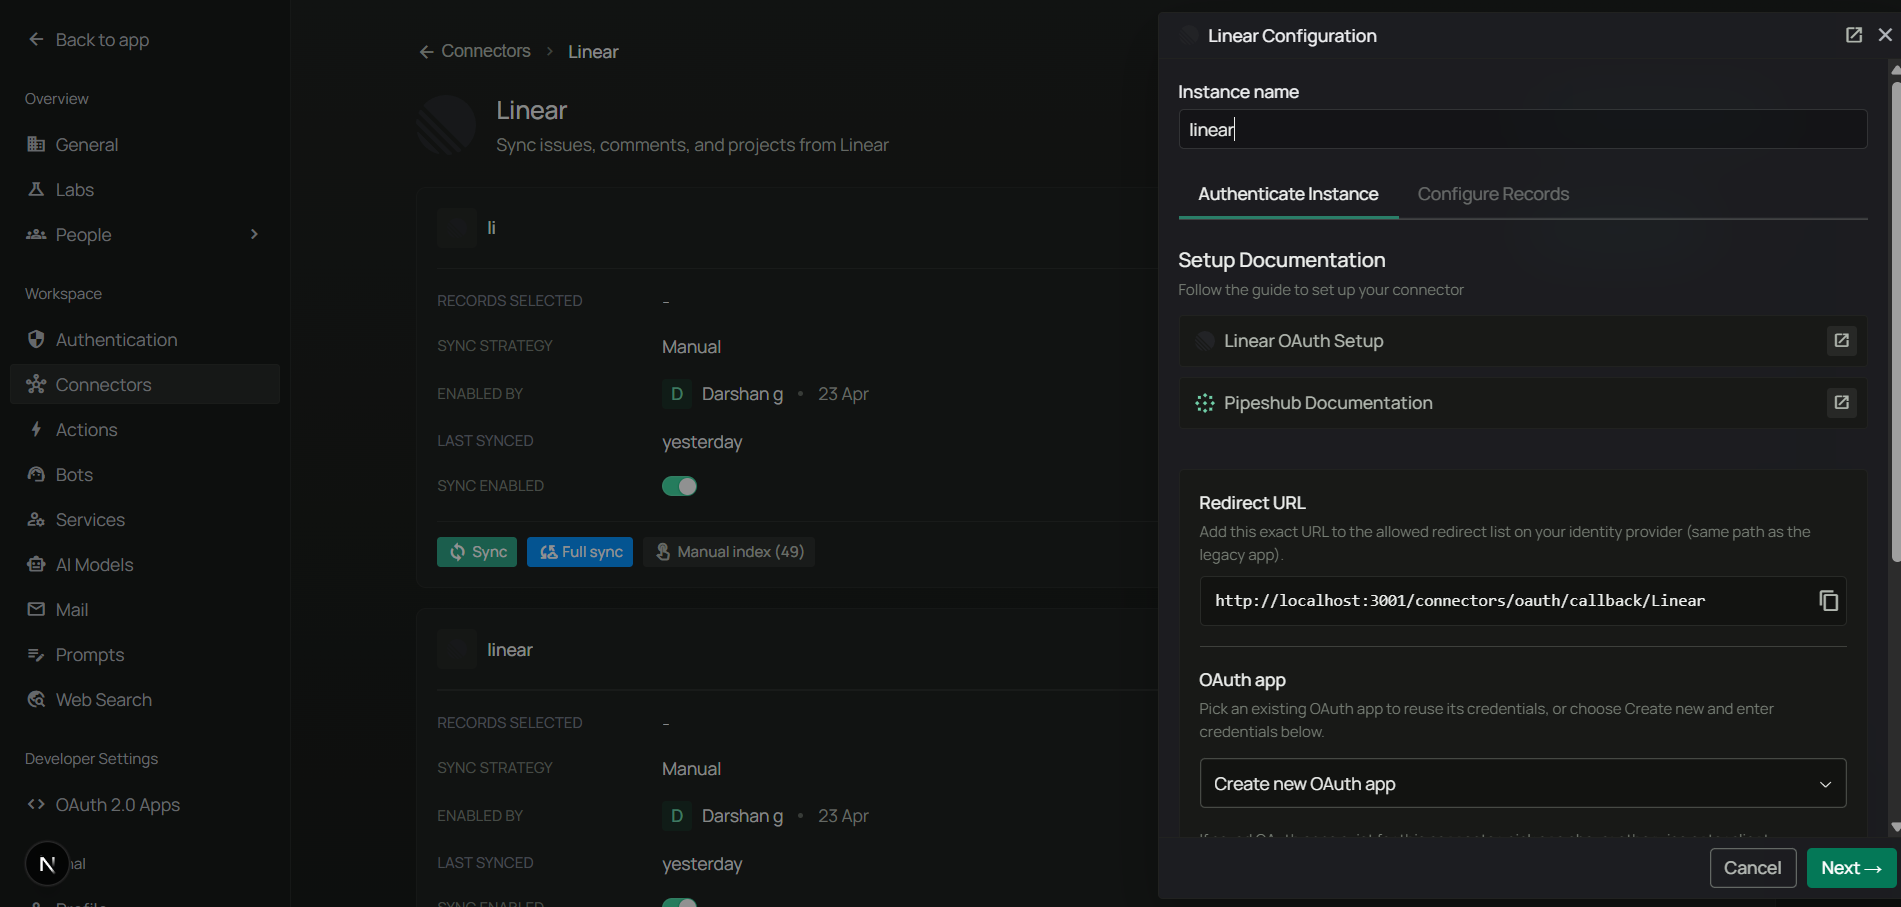Click Linear OAuth Setup text
The image size is (1901, 907).
tap(1304, 341)
